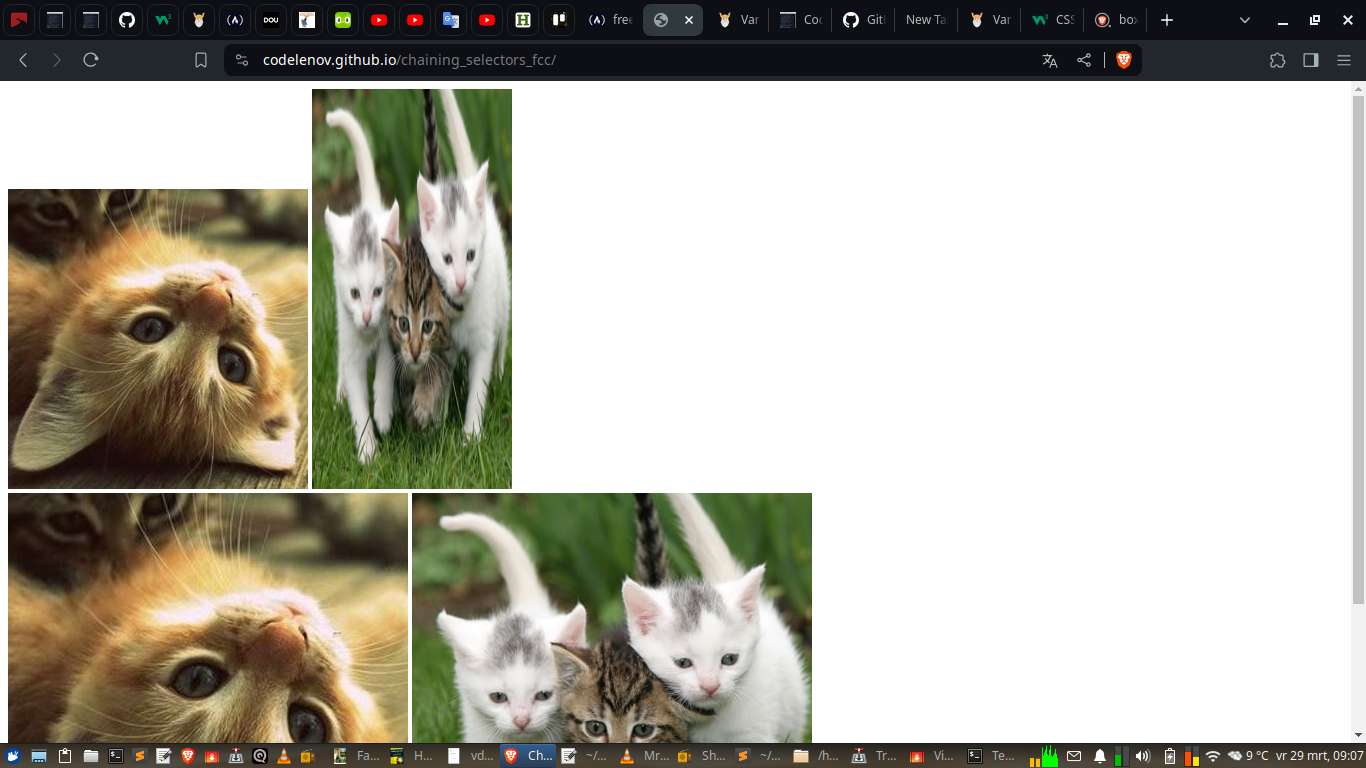Click the upside-down orange cat image
1366x768 pixels.
coord(157,338)
